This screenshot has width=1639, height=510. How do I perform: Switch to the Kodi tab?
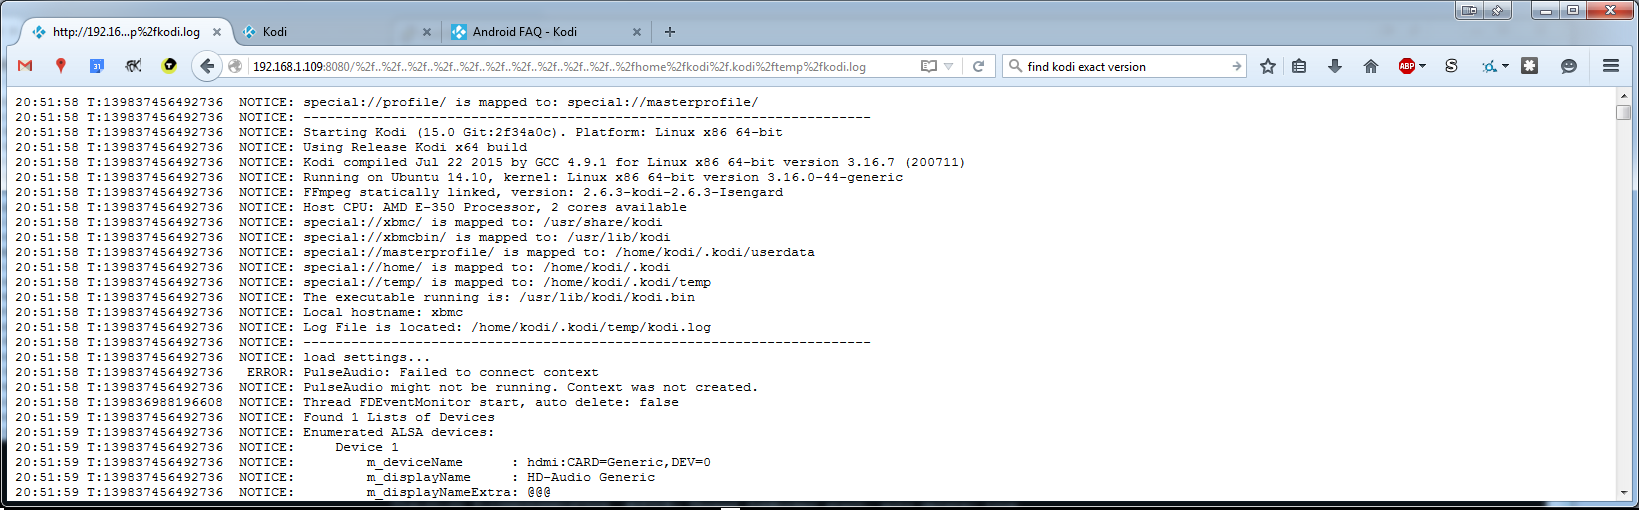(x=337, y=32)
